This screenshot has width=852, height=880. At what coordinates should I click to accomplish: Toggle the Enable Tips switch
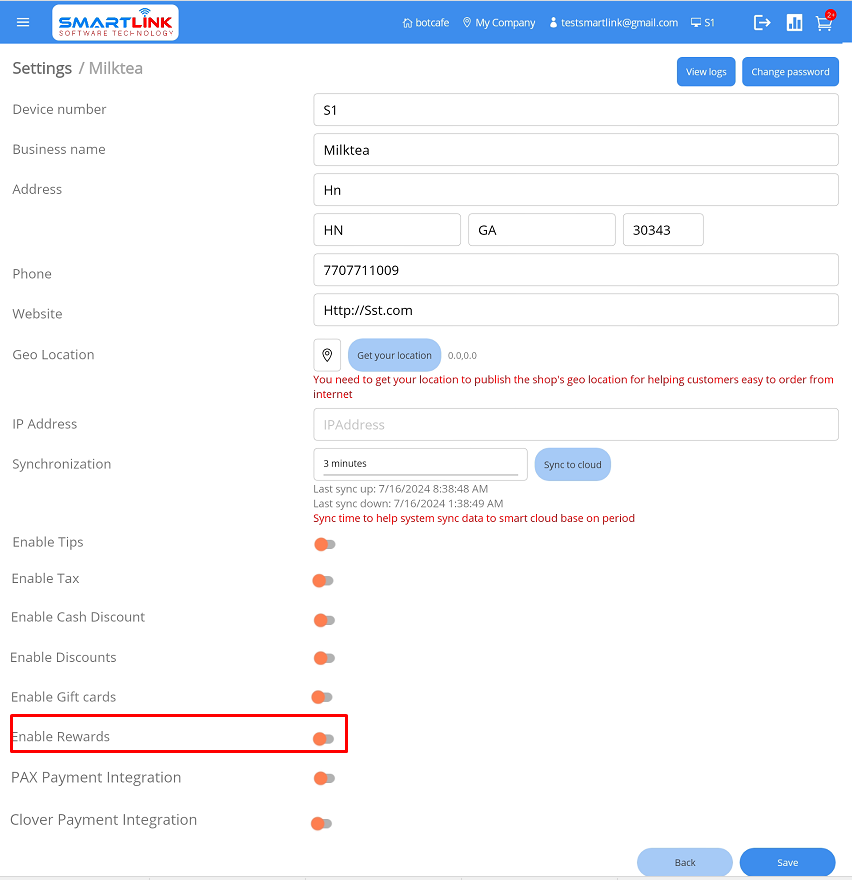(324, 544)
